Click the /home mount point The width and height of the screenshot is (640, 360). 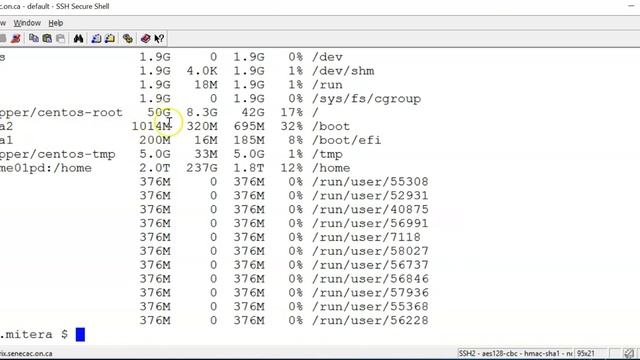click(331, 168)
